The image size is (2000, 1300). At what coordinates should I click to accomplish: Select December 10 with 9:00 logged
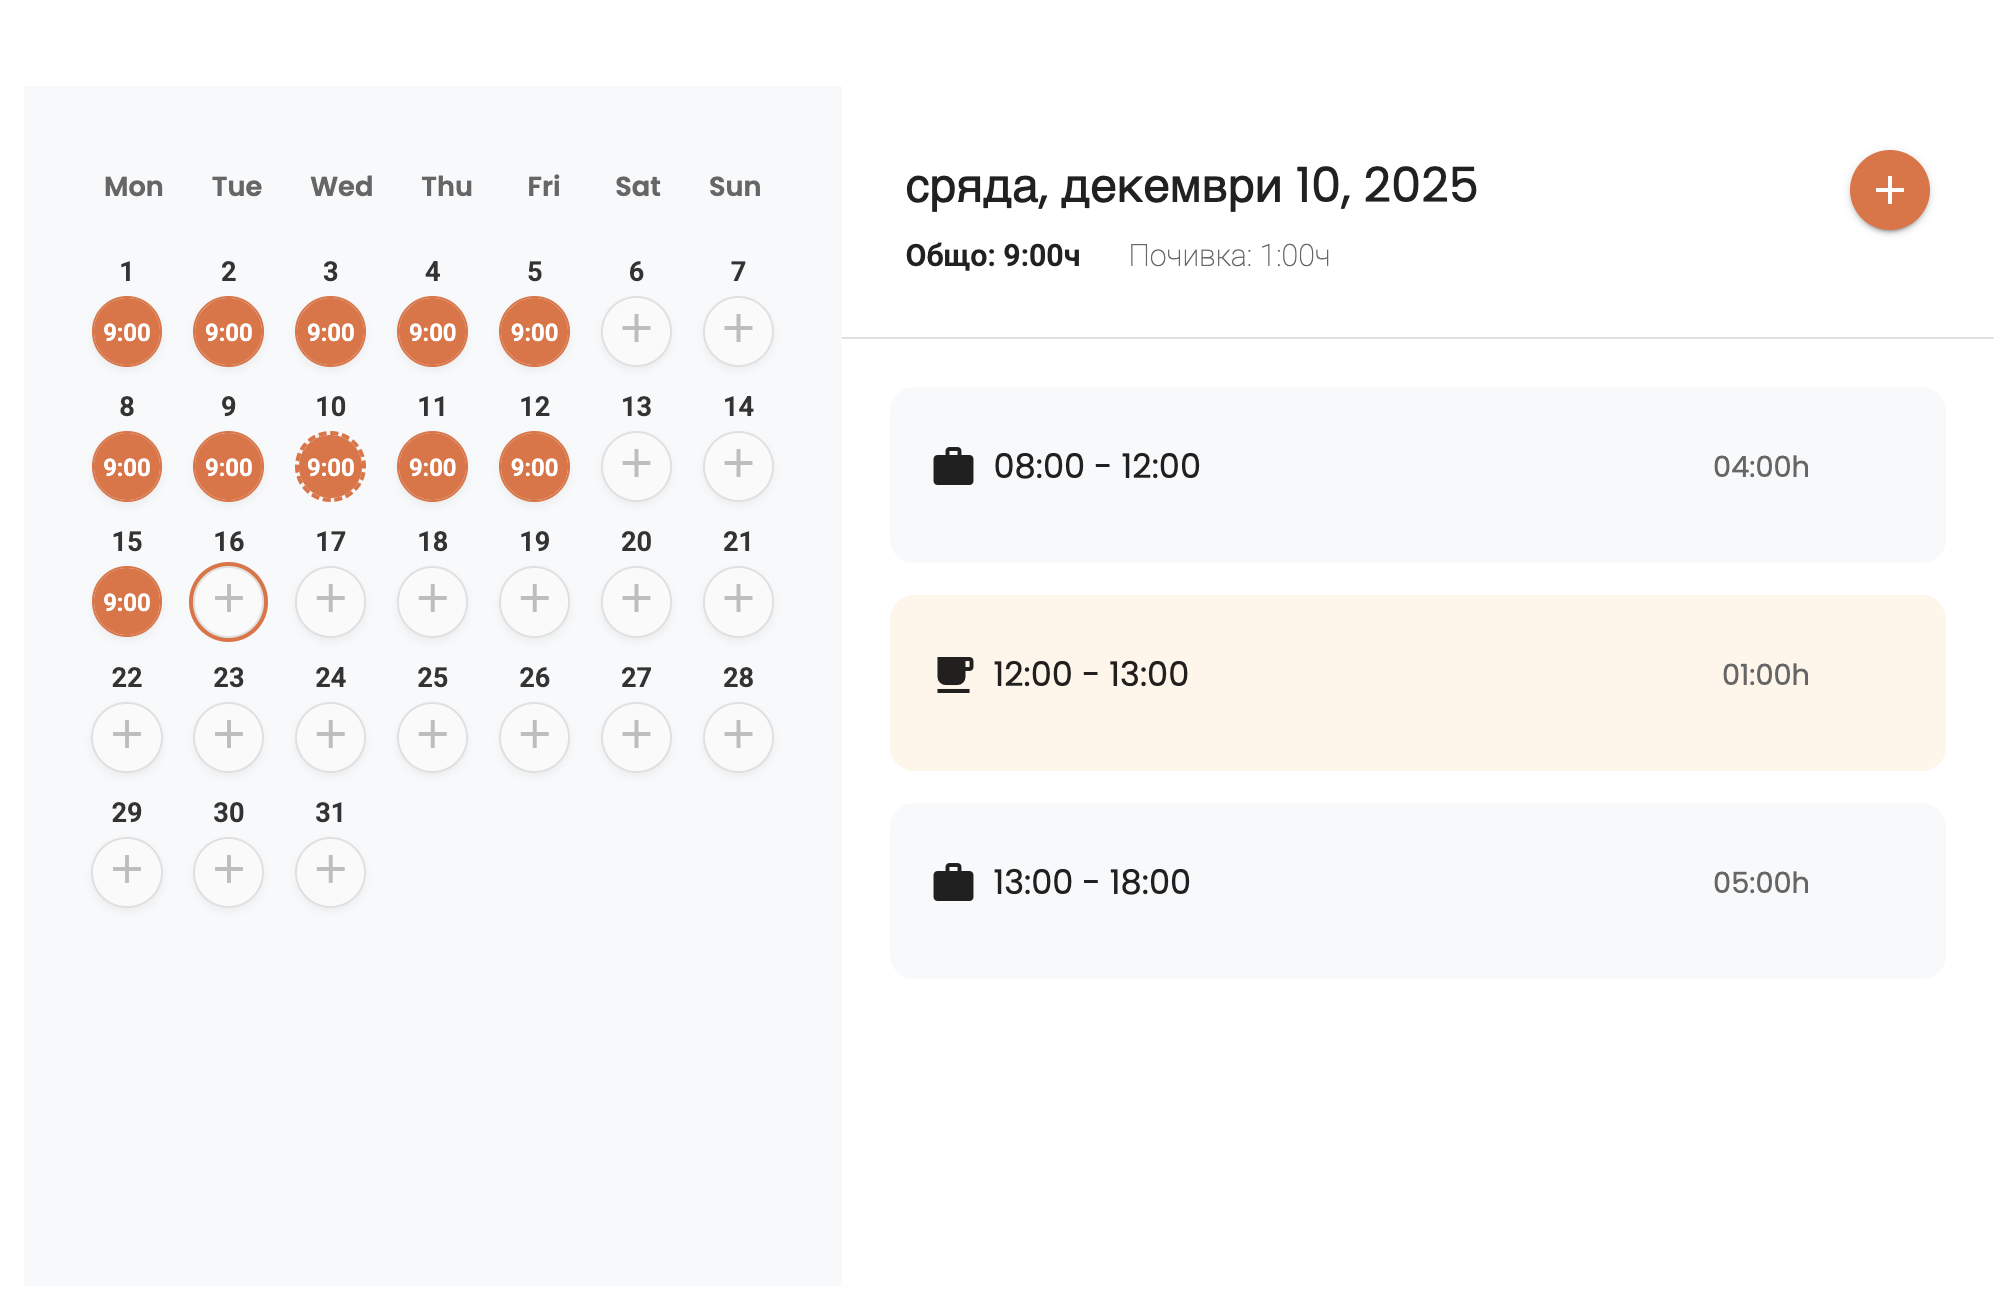click(330, 466)
